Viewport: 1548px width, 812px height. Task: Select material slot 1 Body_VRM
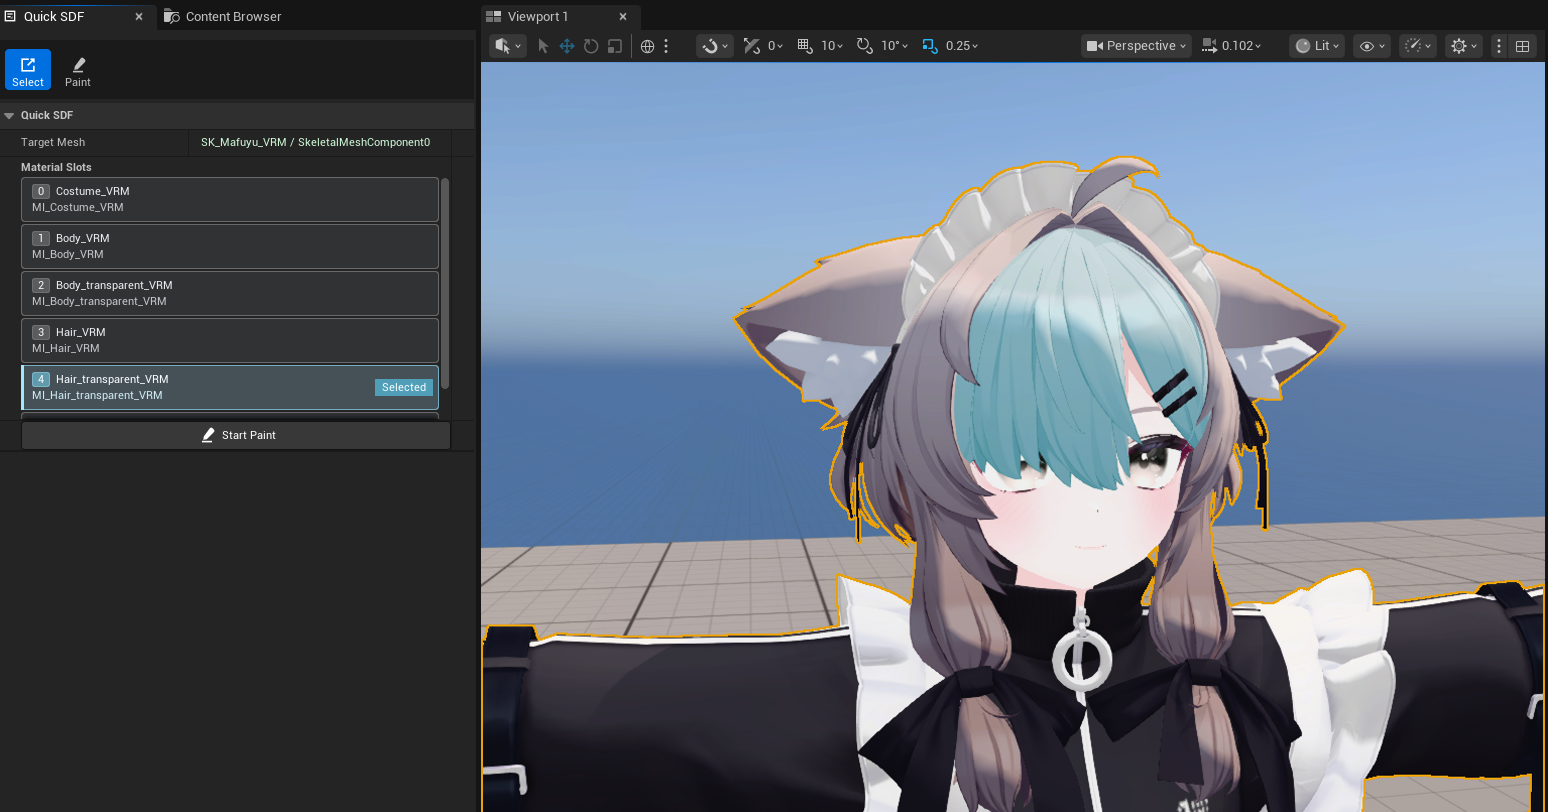click(x=230, y=246)
